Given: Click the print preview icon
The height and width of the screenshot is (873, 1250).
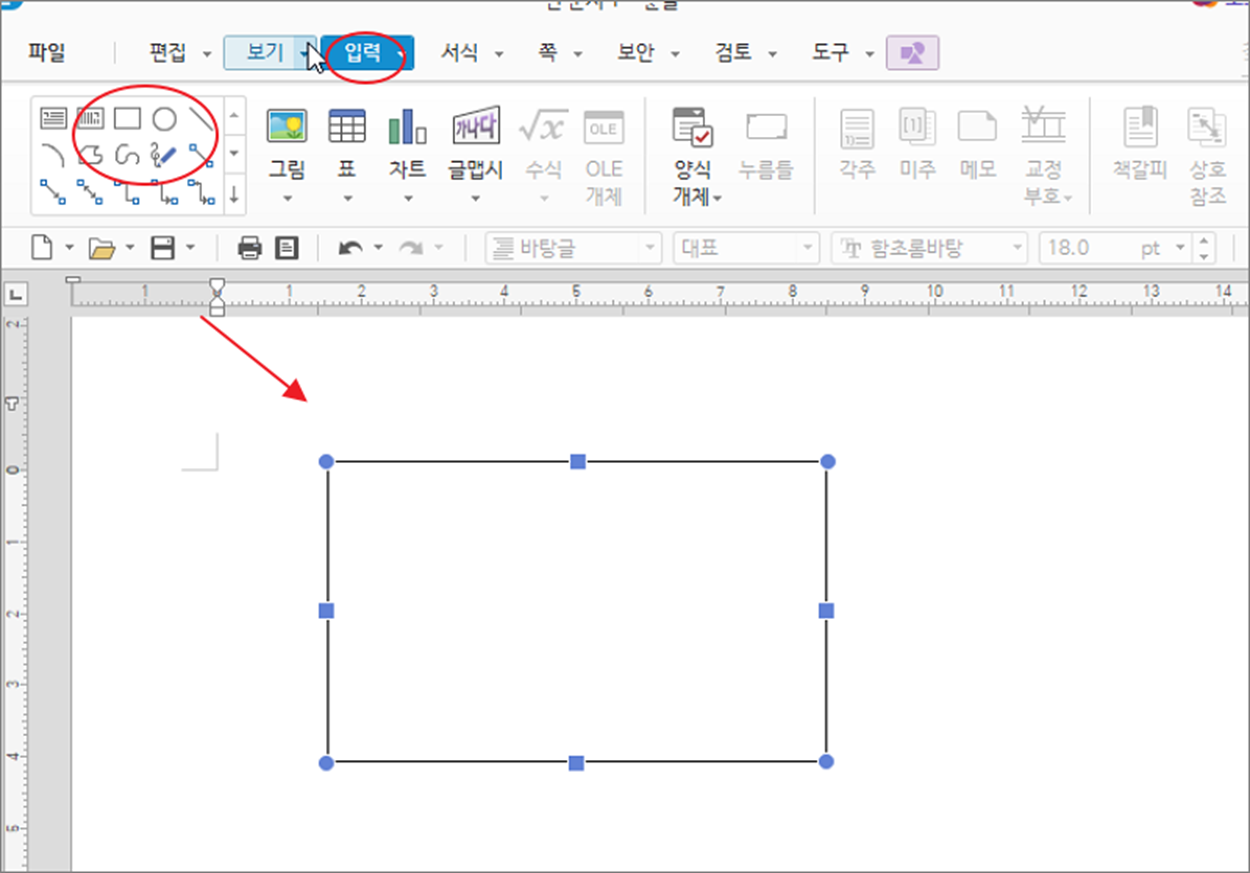Looking at the screenshot, I should (287, 247).
